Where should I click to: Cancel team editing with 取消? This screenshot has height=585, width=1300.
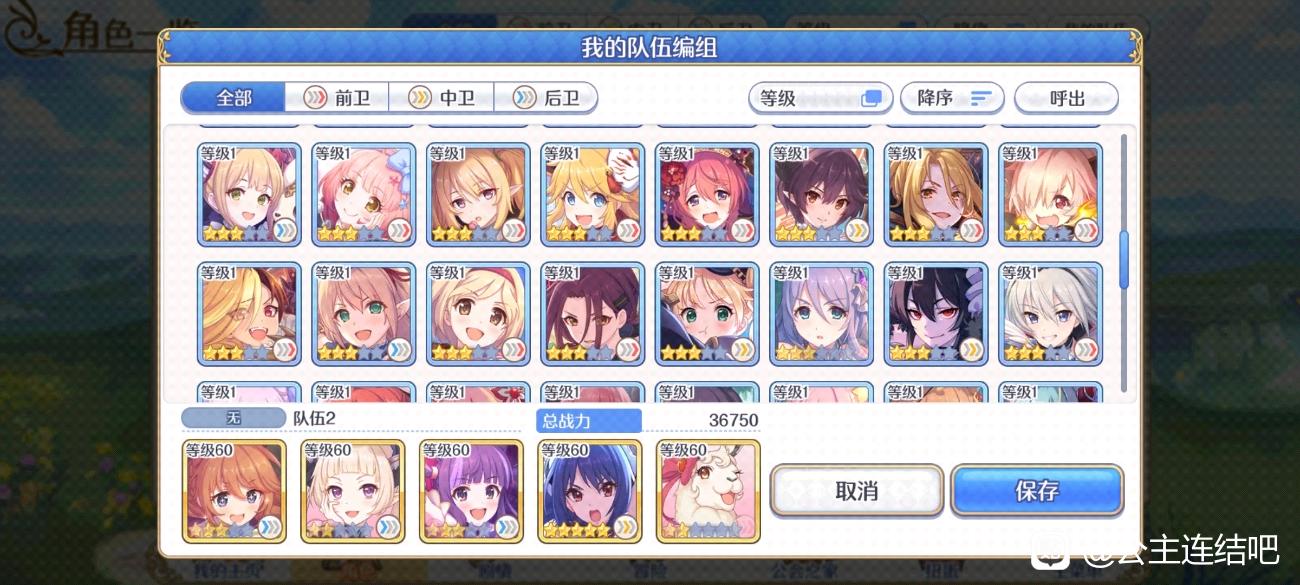click(857, 491)
